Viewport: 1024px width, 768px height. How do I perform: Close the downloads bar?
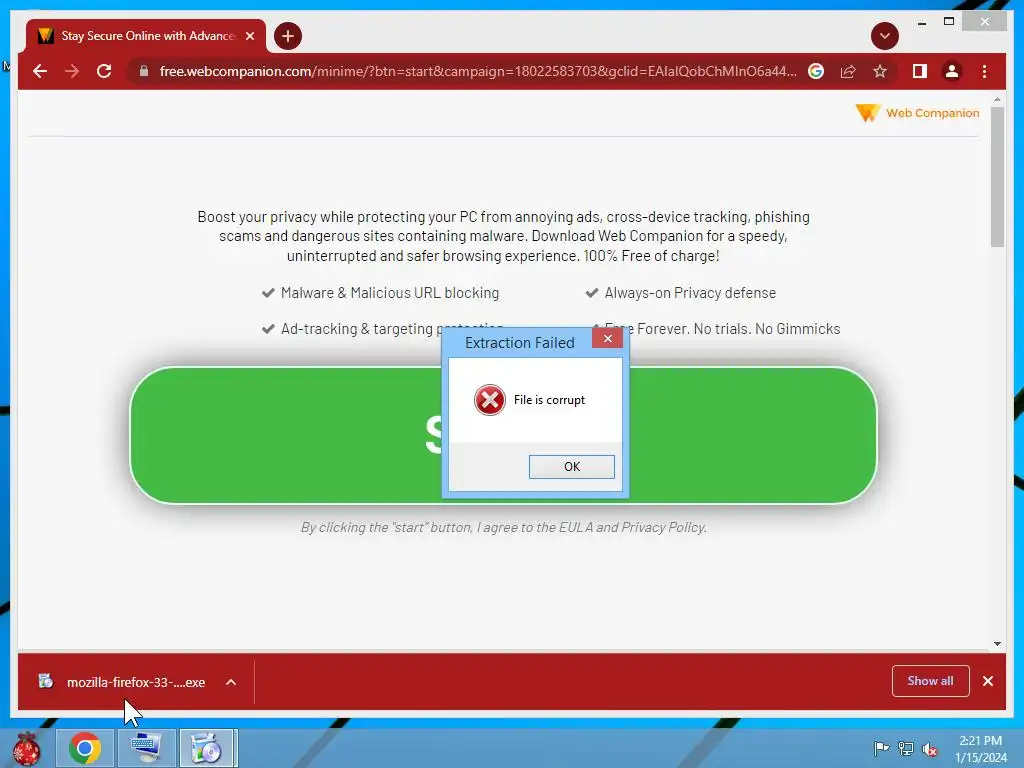[988, 681]
